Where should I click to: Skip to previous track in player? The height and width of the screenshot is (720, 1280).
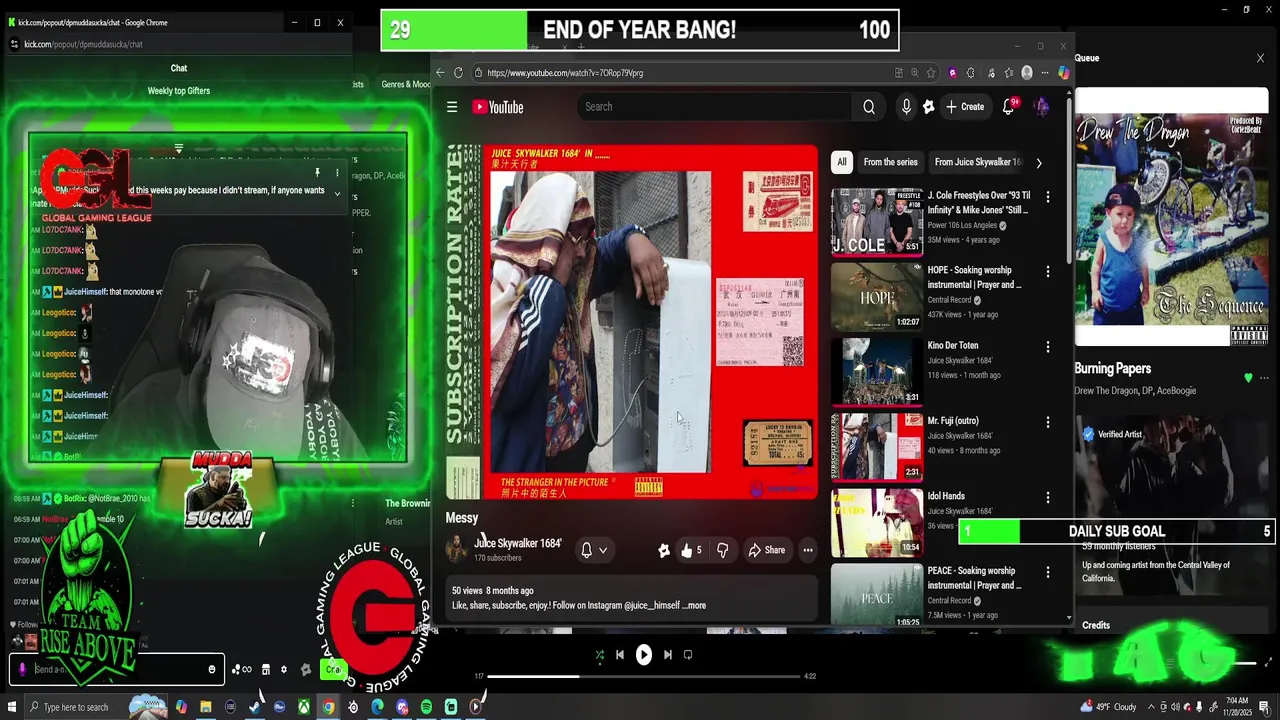[x=620, y=655]
